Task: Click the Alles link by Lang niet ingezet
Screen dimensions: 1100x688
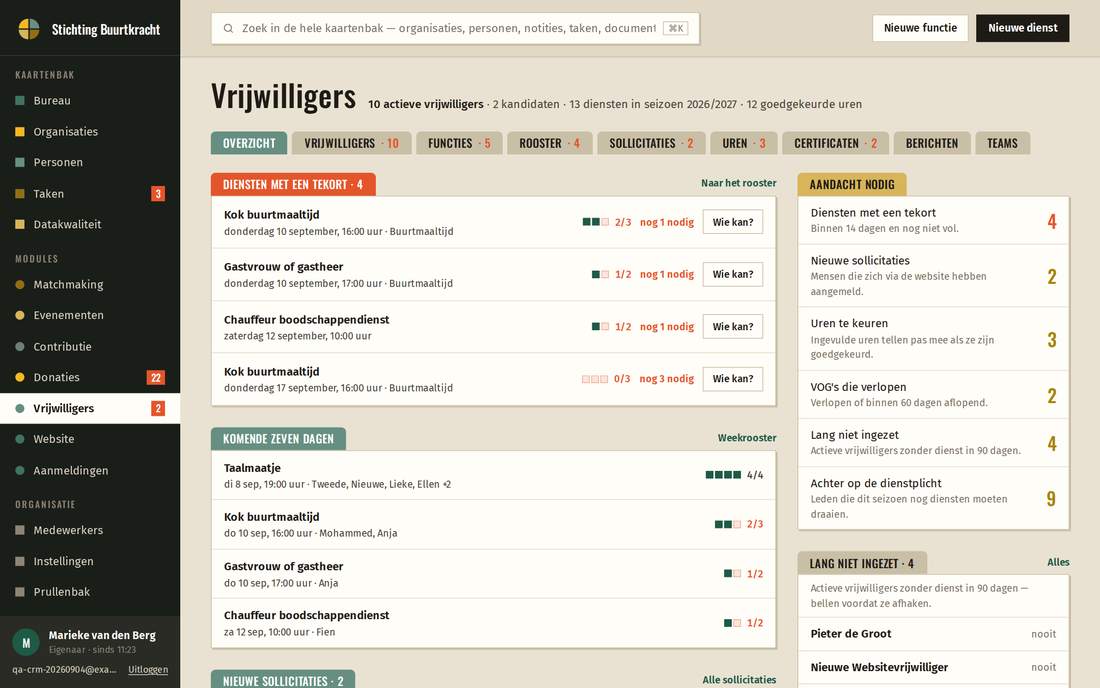Action: click(x=1059, y=562)
